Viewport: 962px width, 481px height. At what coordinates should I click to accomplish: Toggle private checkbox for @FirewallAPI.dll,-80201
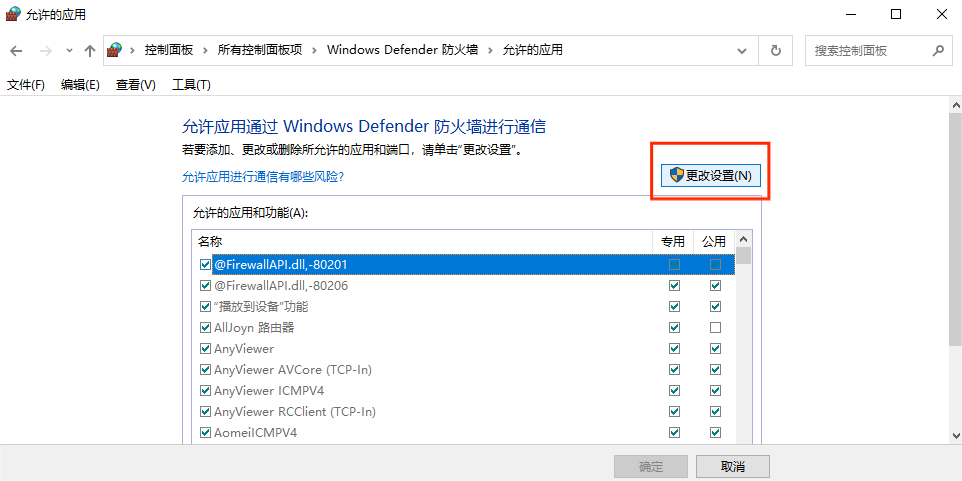(x=675, y=264)
